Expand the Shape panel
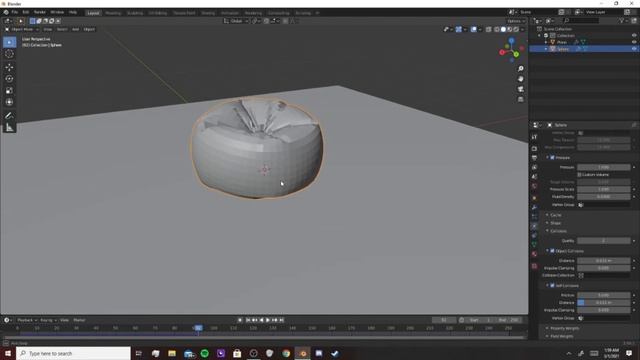 [x=556, y=223]
